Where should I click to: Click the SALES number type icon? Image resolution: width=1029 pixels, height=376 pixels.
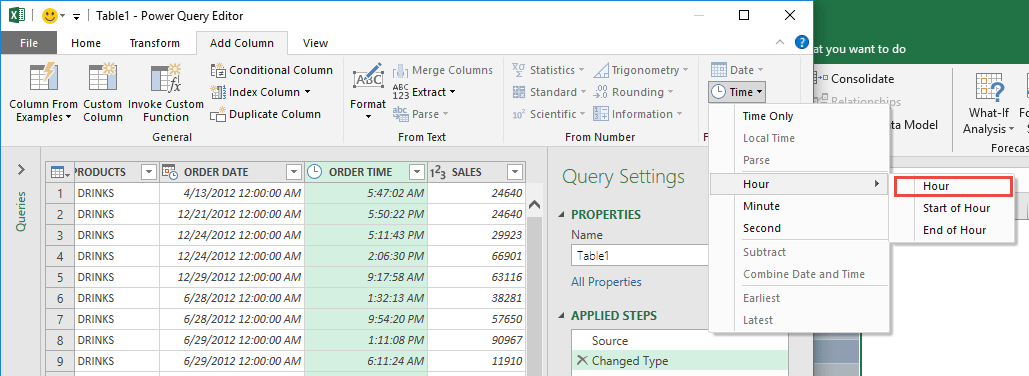tap(438, 173)
